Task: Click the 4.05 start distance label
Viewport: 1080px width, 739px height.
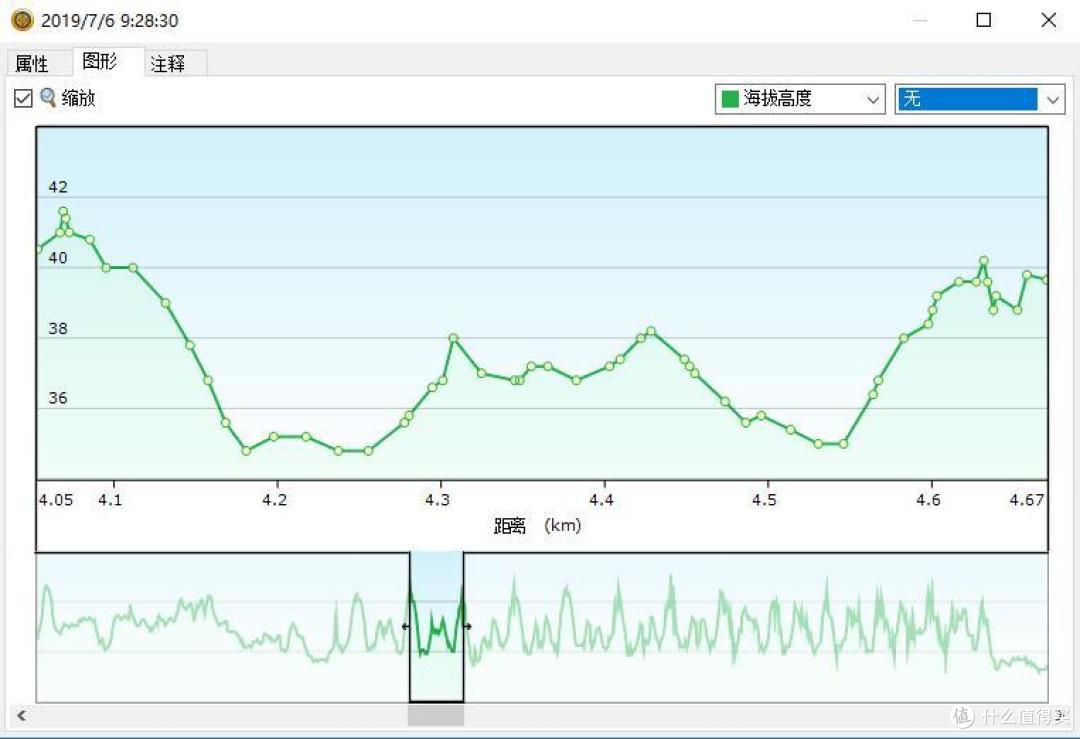Action: tap(56, 499)
